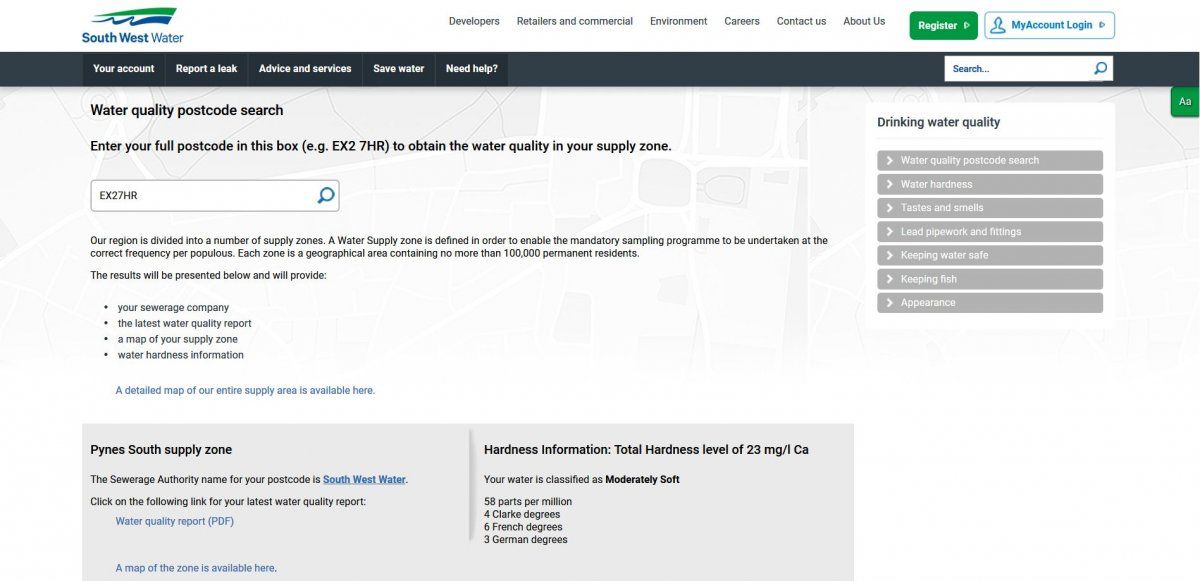
Task: Click the Search... field in navigation bar
Action: (x=1018, y=68)
